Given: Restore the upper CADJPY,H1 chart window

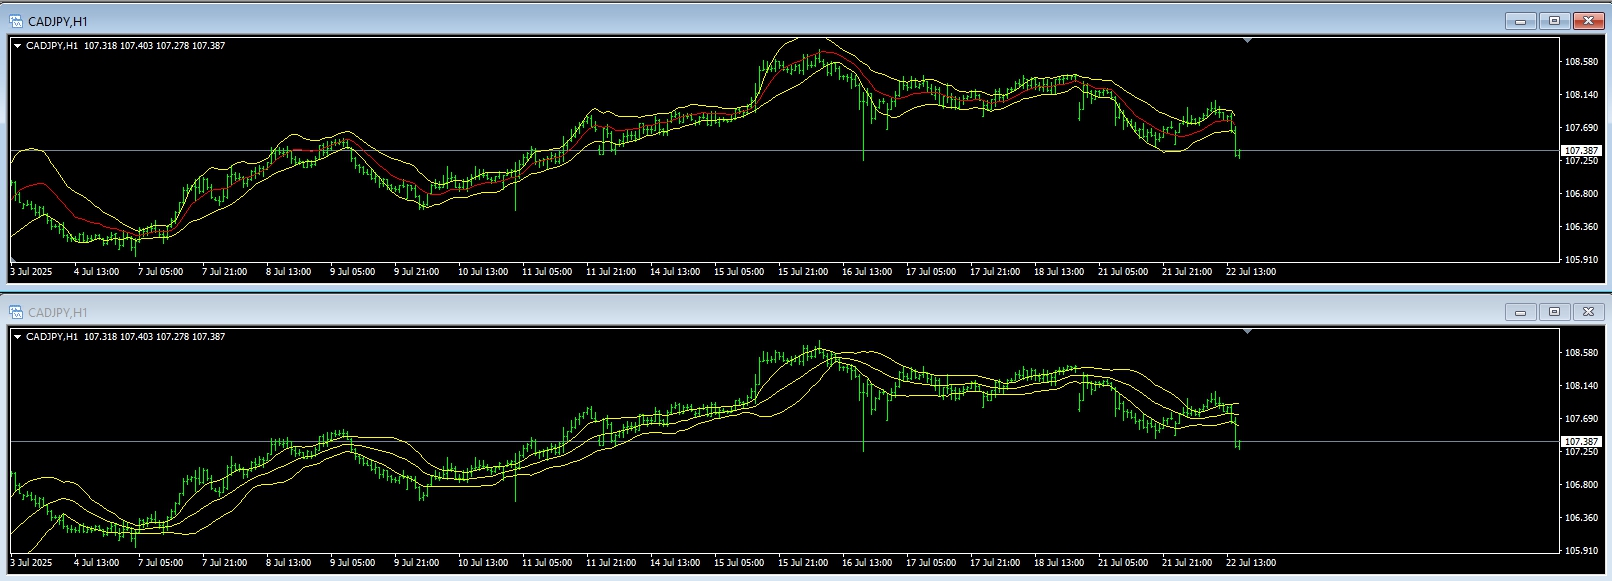Looking at the screenshot, I should (1554, 21).
